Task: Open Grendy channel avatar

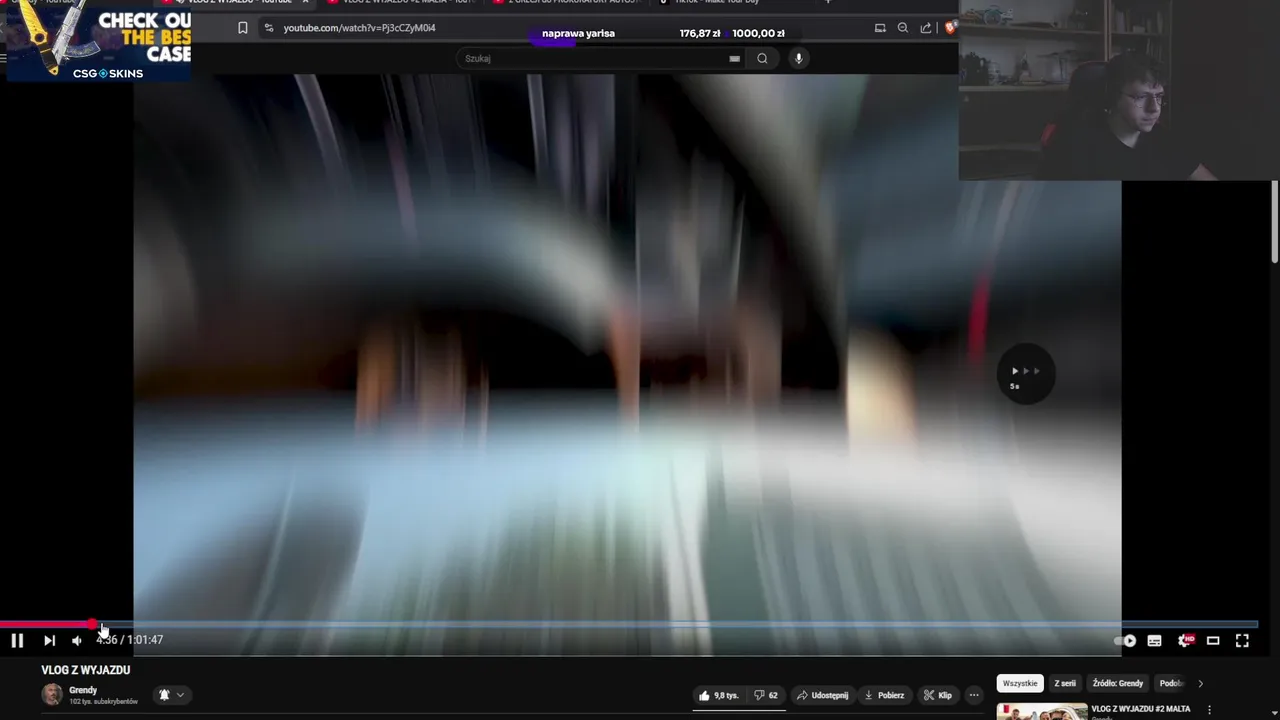Action: [52, 694]
